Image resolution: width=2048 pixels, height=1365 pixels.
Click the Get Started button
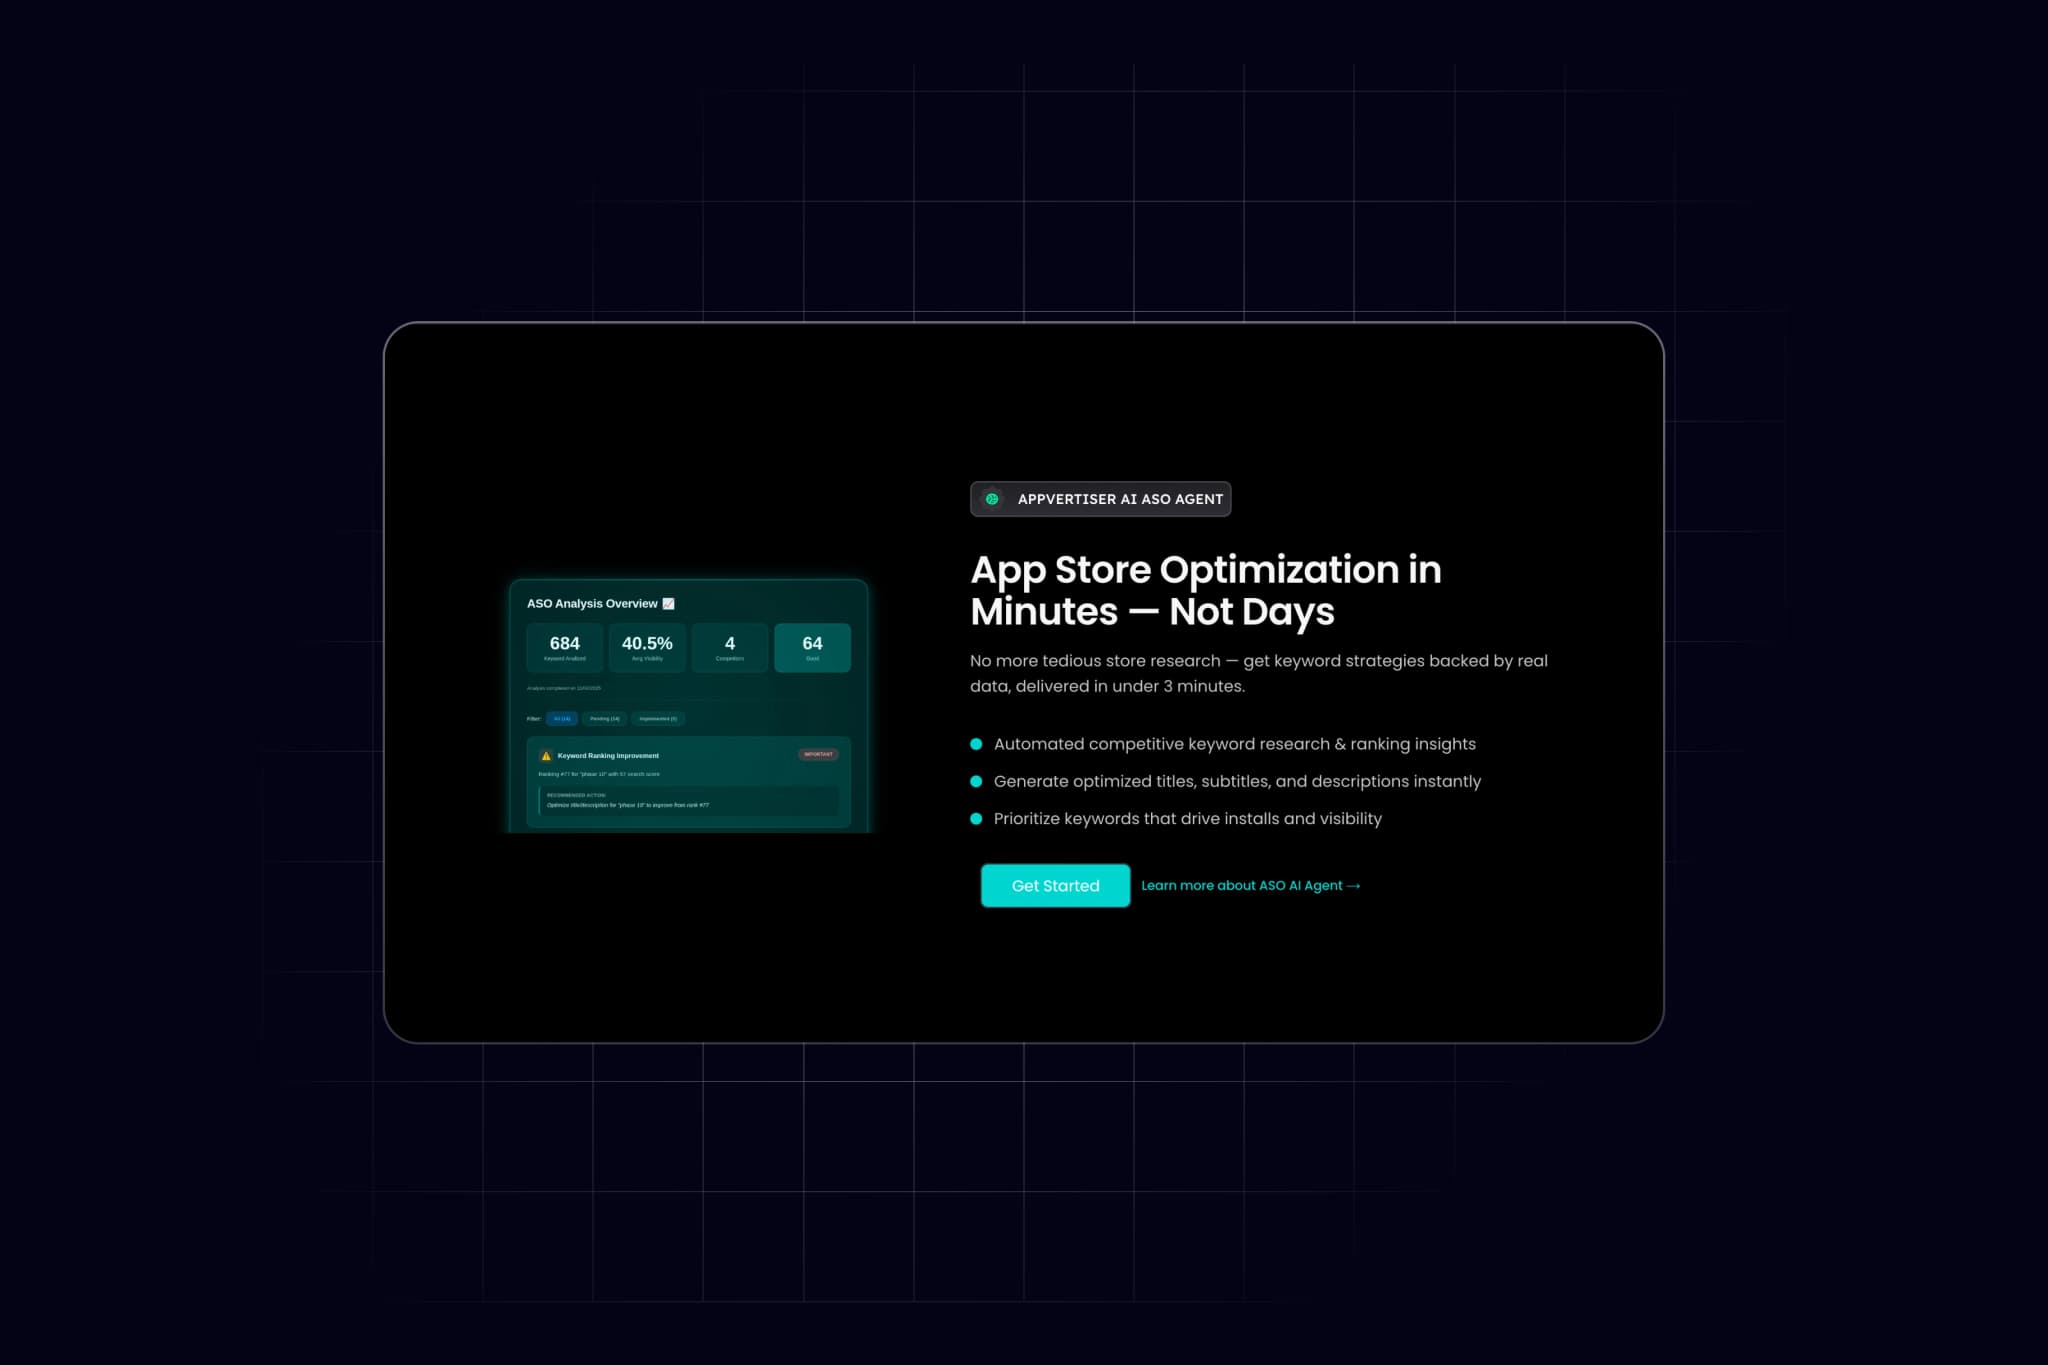(1055, 885)
